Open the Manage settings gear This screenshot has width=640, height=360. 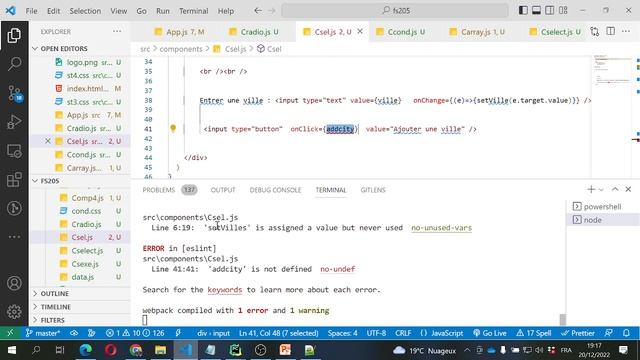pyautogui.click(x=14, y=311)
